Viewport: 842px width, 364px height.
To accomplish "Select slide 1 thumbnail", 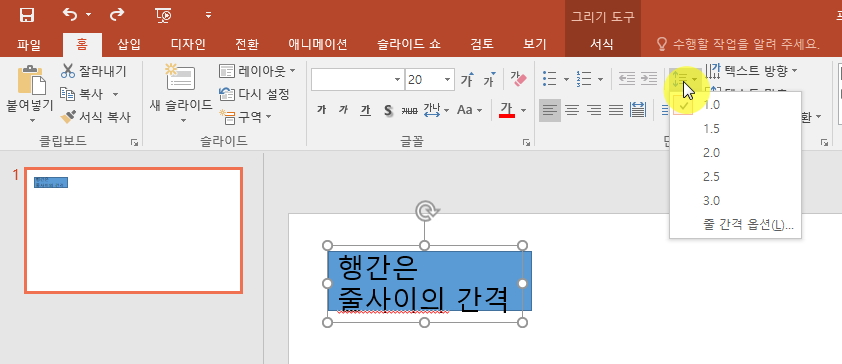I will [133, 230].
